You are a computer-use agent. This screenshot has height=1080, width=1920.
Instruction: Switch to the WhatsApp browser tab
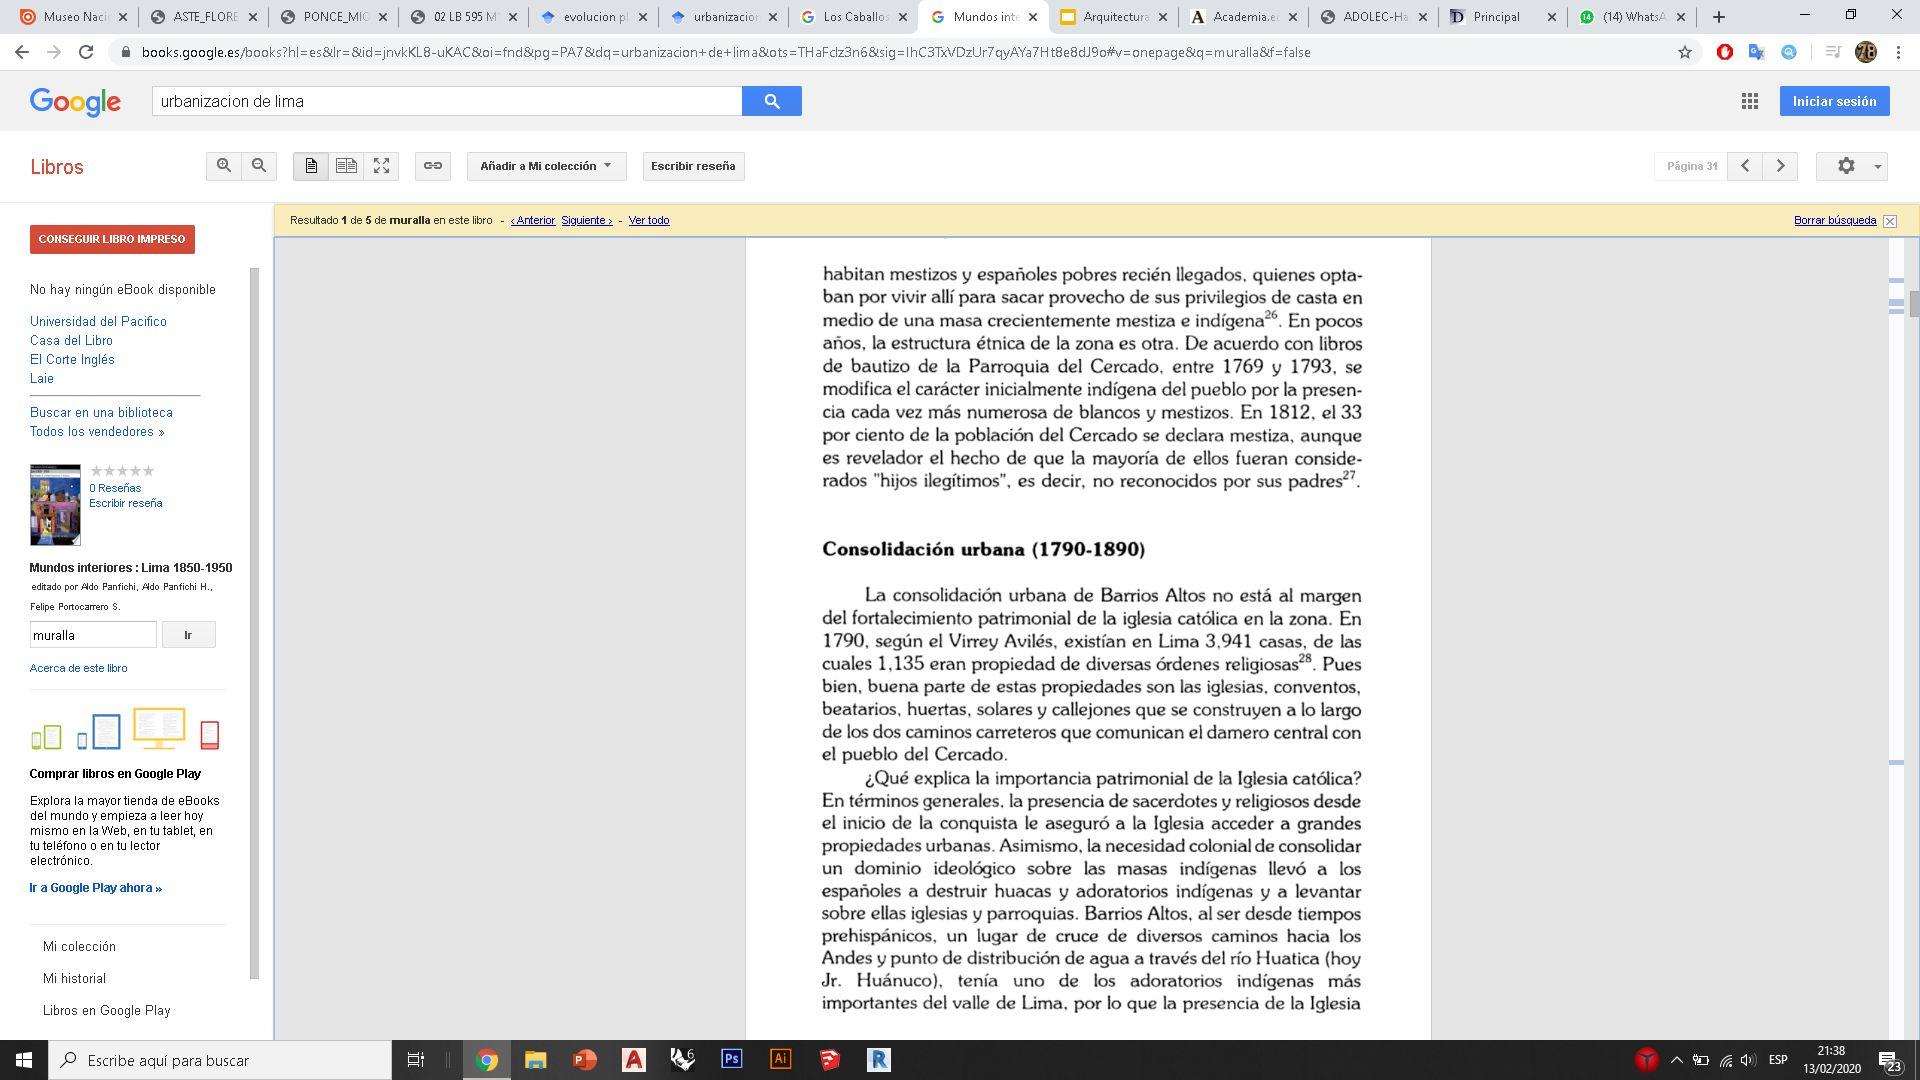tap(1633, 17)
